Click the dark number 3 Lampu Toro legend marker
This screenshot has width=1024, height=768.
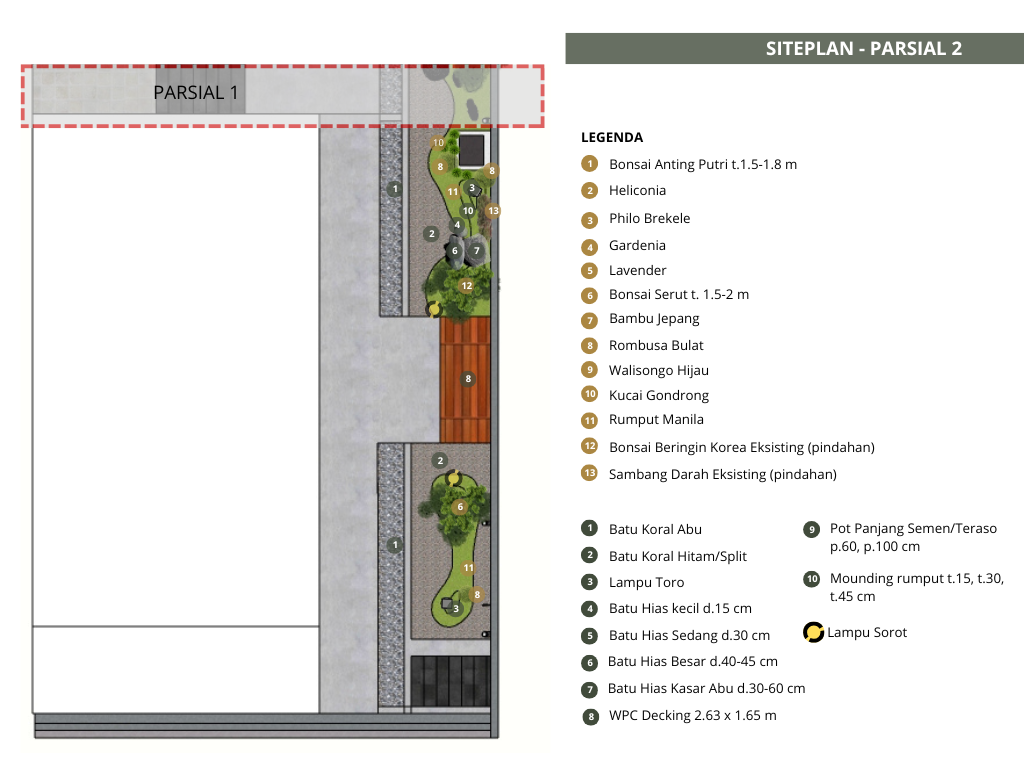590,582
